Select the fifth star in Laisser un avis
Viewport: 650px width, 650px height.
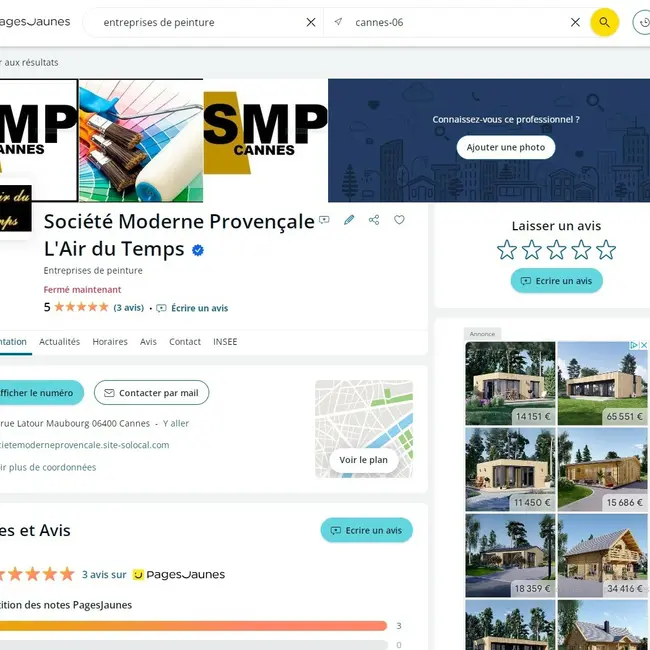click(x=606, y=250)
